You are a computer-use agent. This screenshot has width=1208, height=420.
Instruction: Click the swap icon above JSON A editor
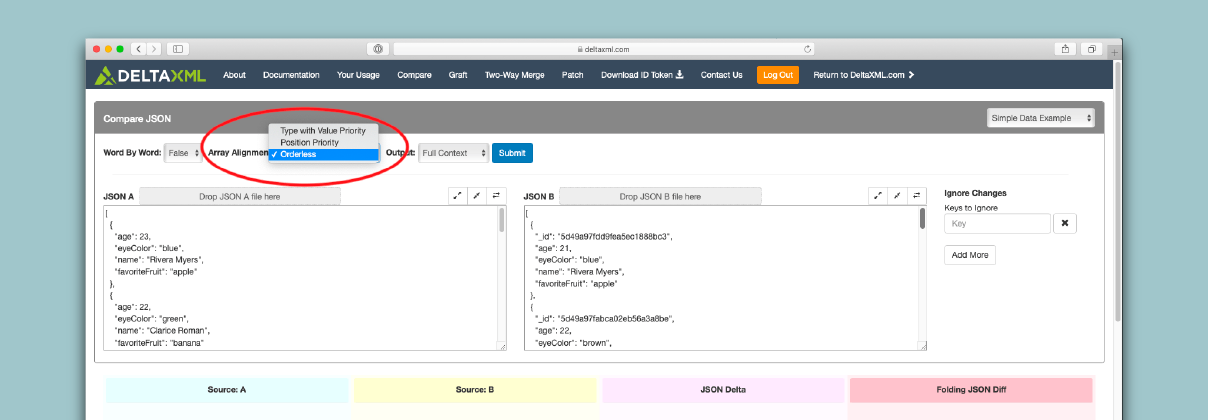click(x=497, y=196)
